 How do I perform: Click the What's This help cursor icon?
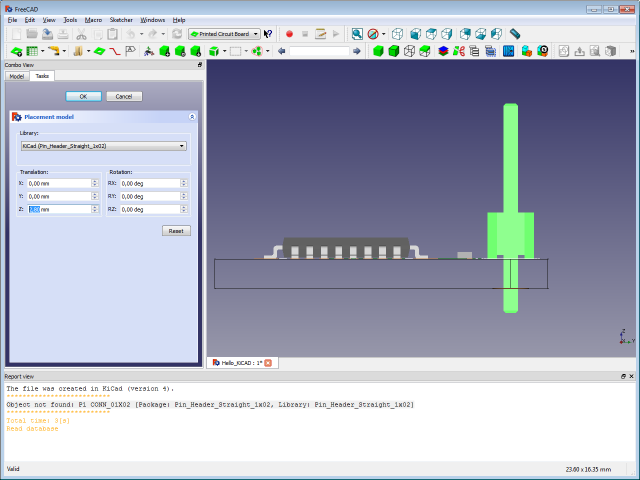(268, 34)
